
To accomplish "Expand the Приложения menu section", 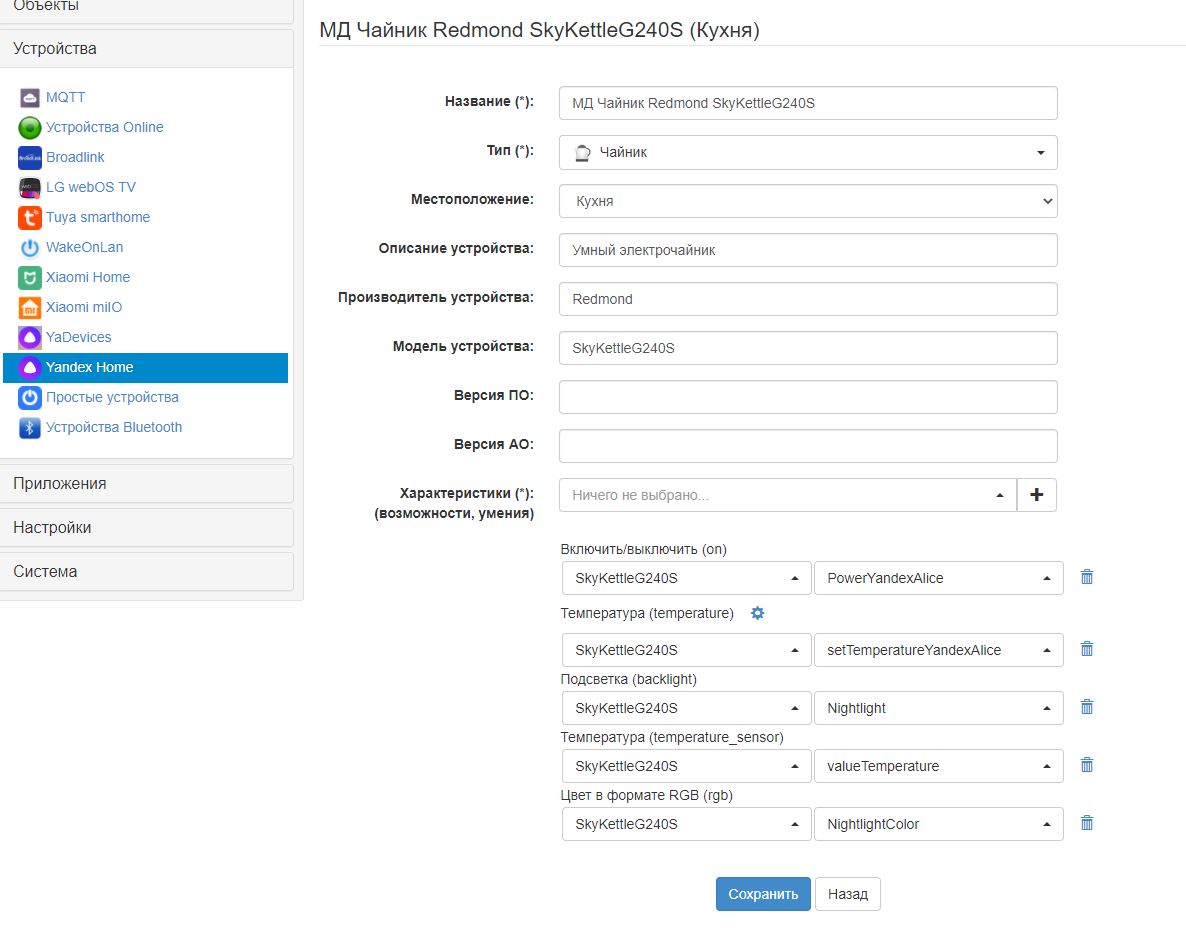I will tap(147, 484).
